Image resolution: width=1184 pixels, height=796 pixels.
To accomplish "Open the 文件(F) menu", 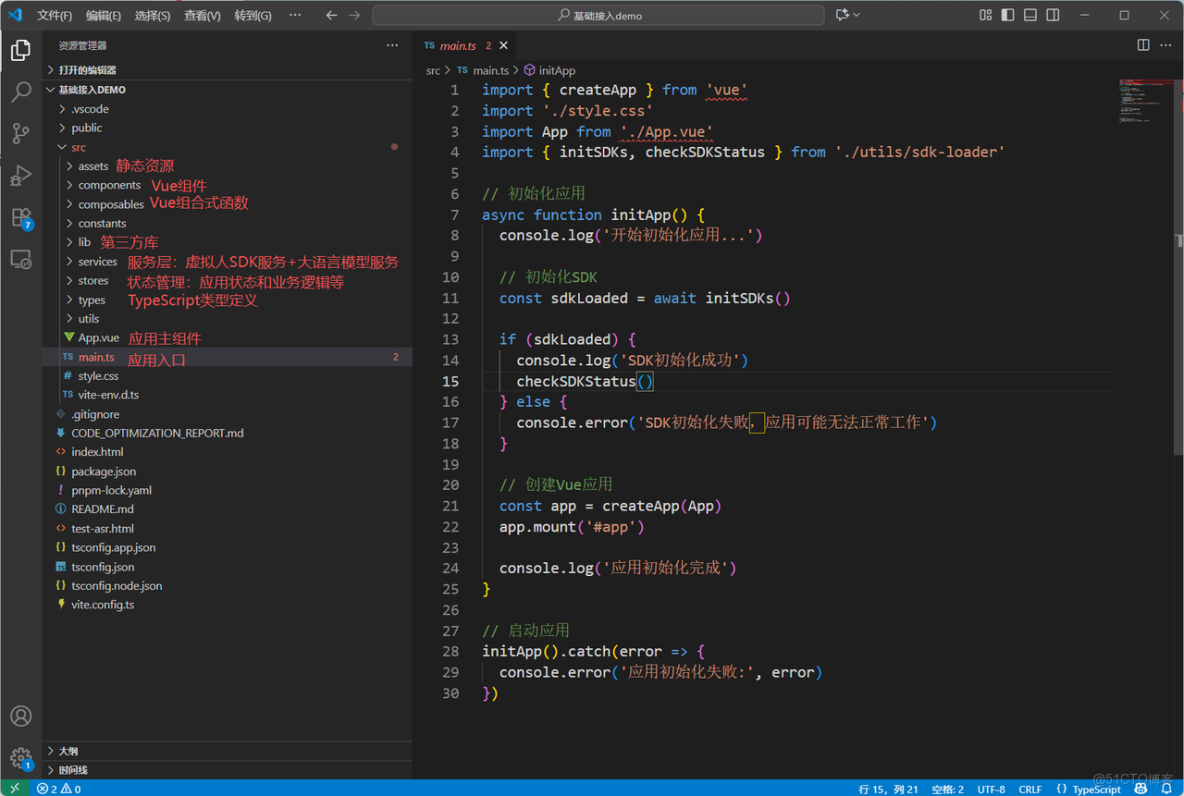I will tap(54, 15).
